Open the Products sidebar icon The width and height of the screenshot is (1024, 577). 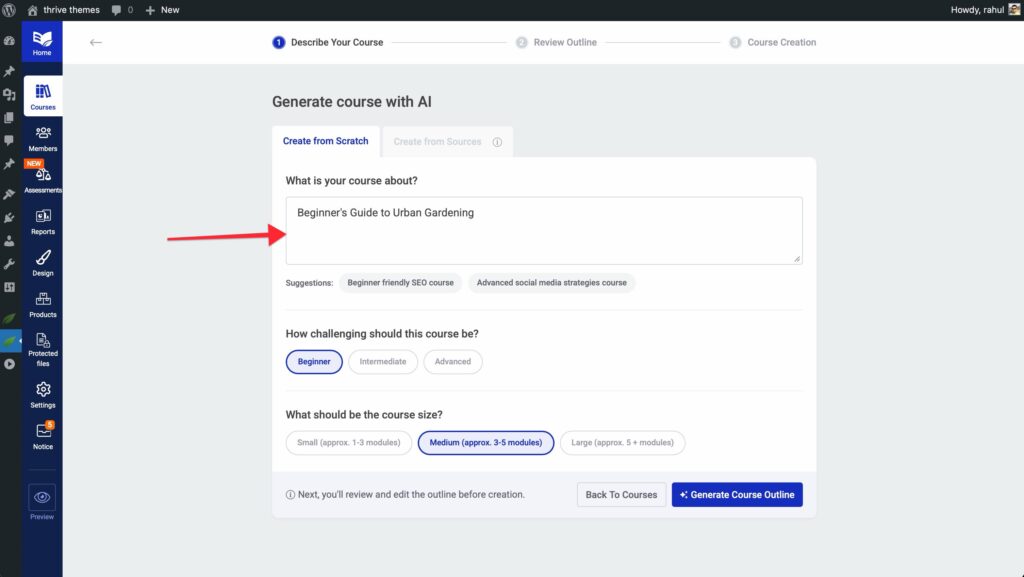click(x=42, y=304)
